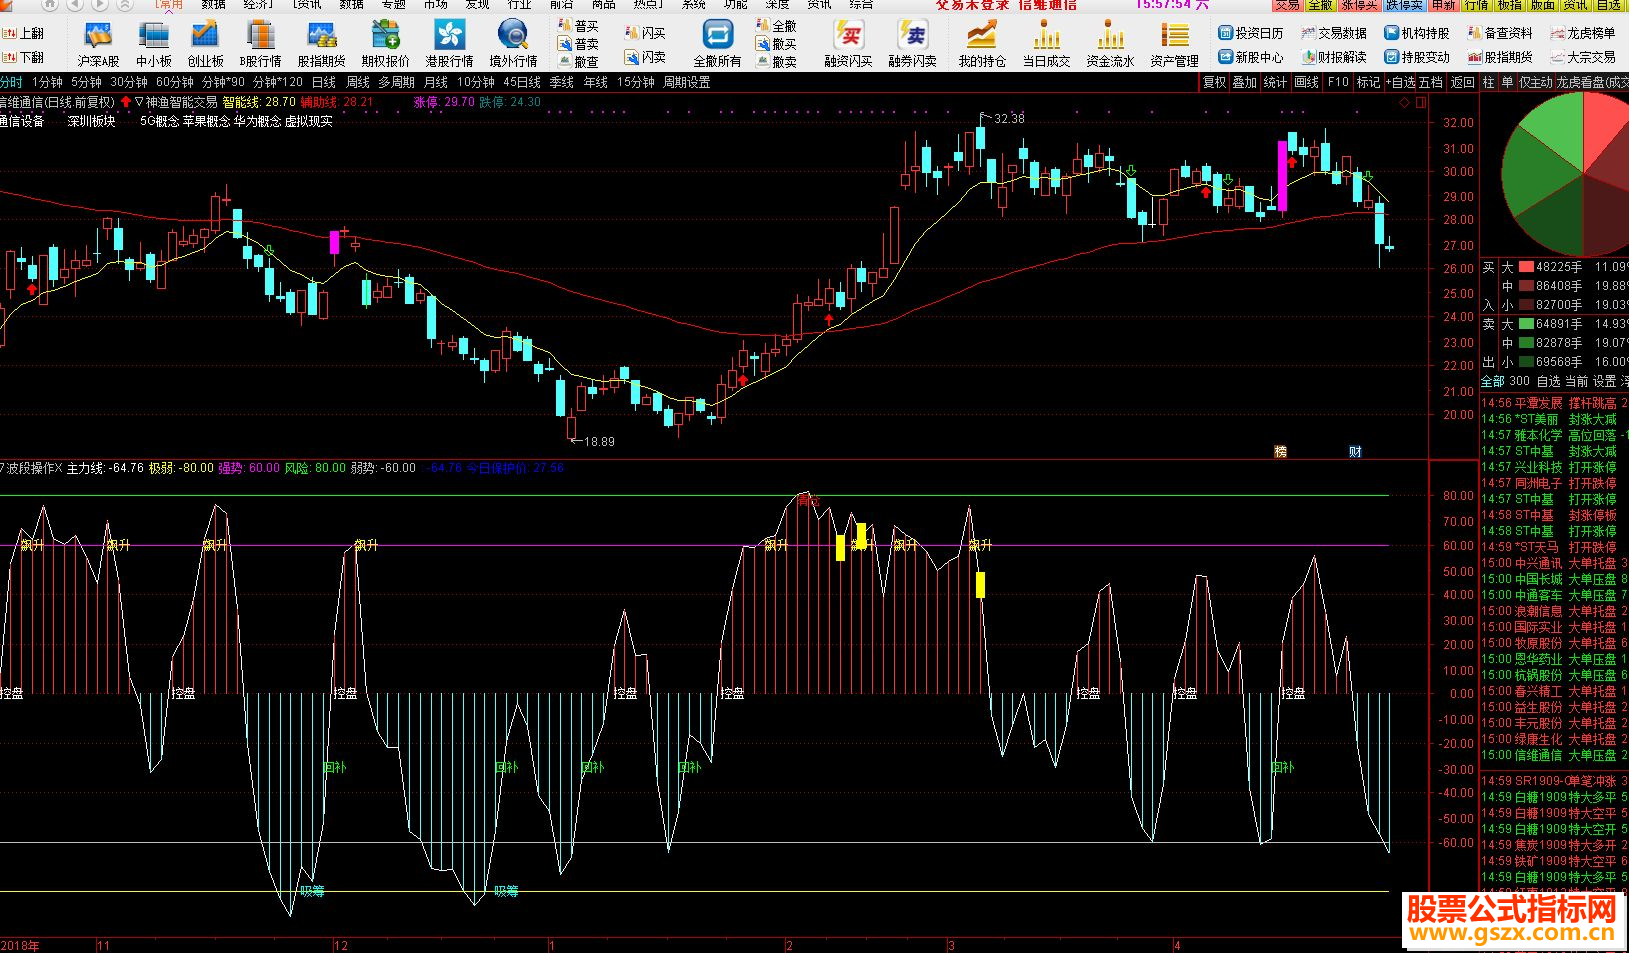Open 当日成交 daily trades icon
The image size is (1629, 953).
coord(1046,45)
